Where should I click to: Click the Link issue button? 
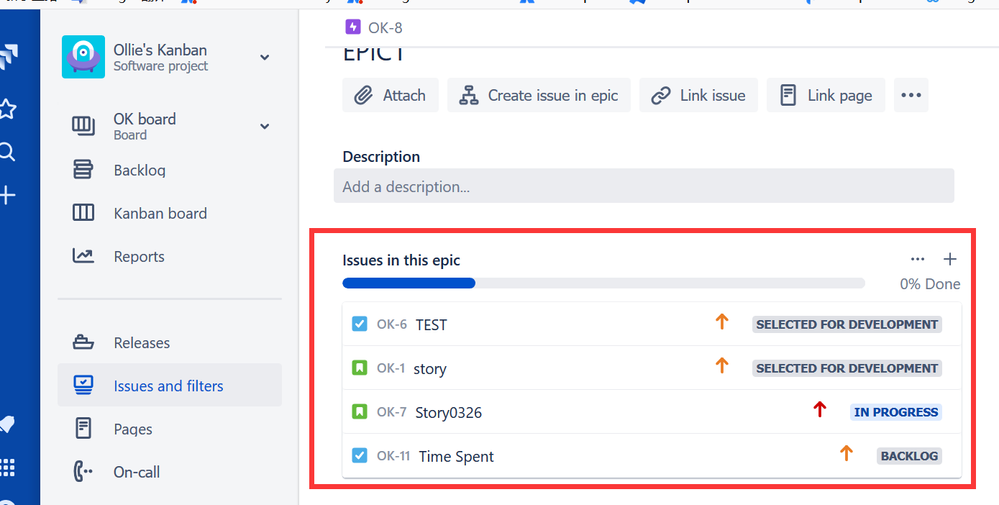(698, 96)
